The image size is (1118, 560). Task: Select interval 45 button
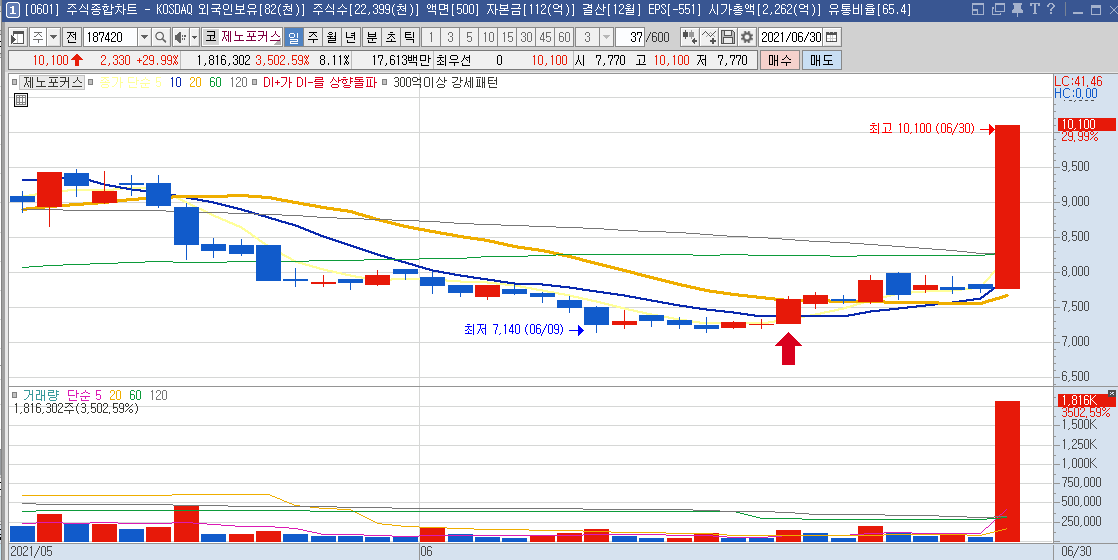pyautogui.click(x=545, y=37)
